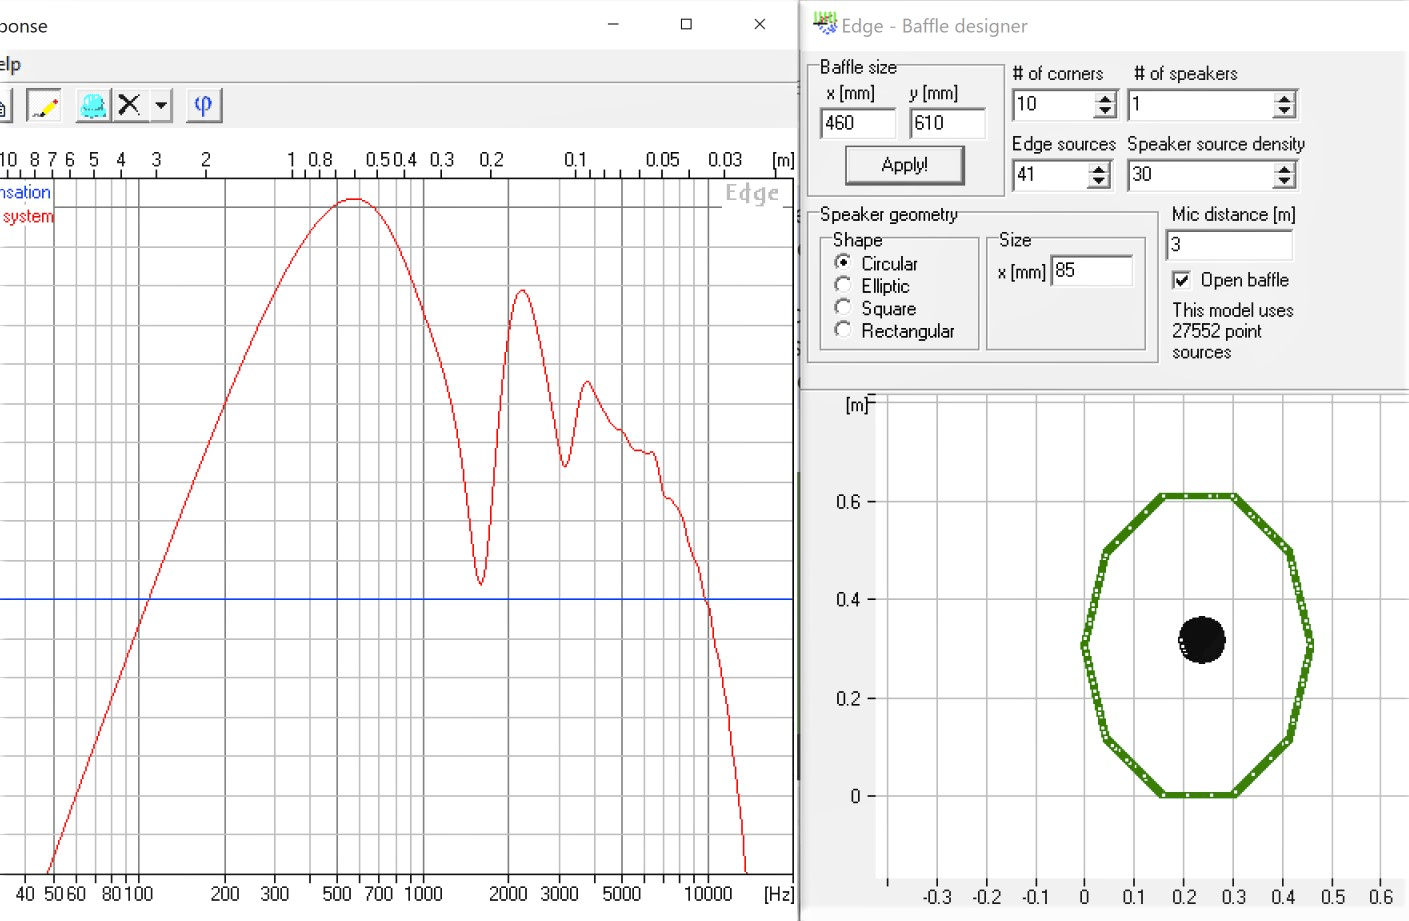Click the 'Speaker source density' label
Screen dimensions: 1409x921
tap(1216, 144)
